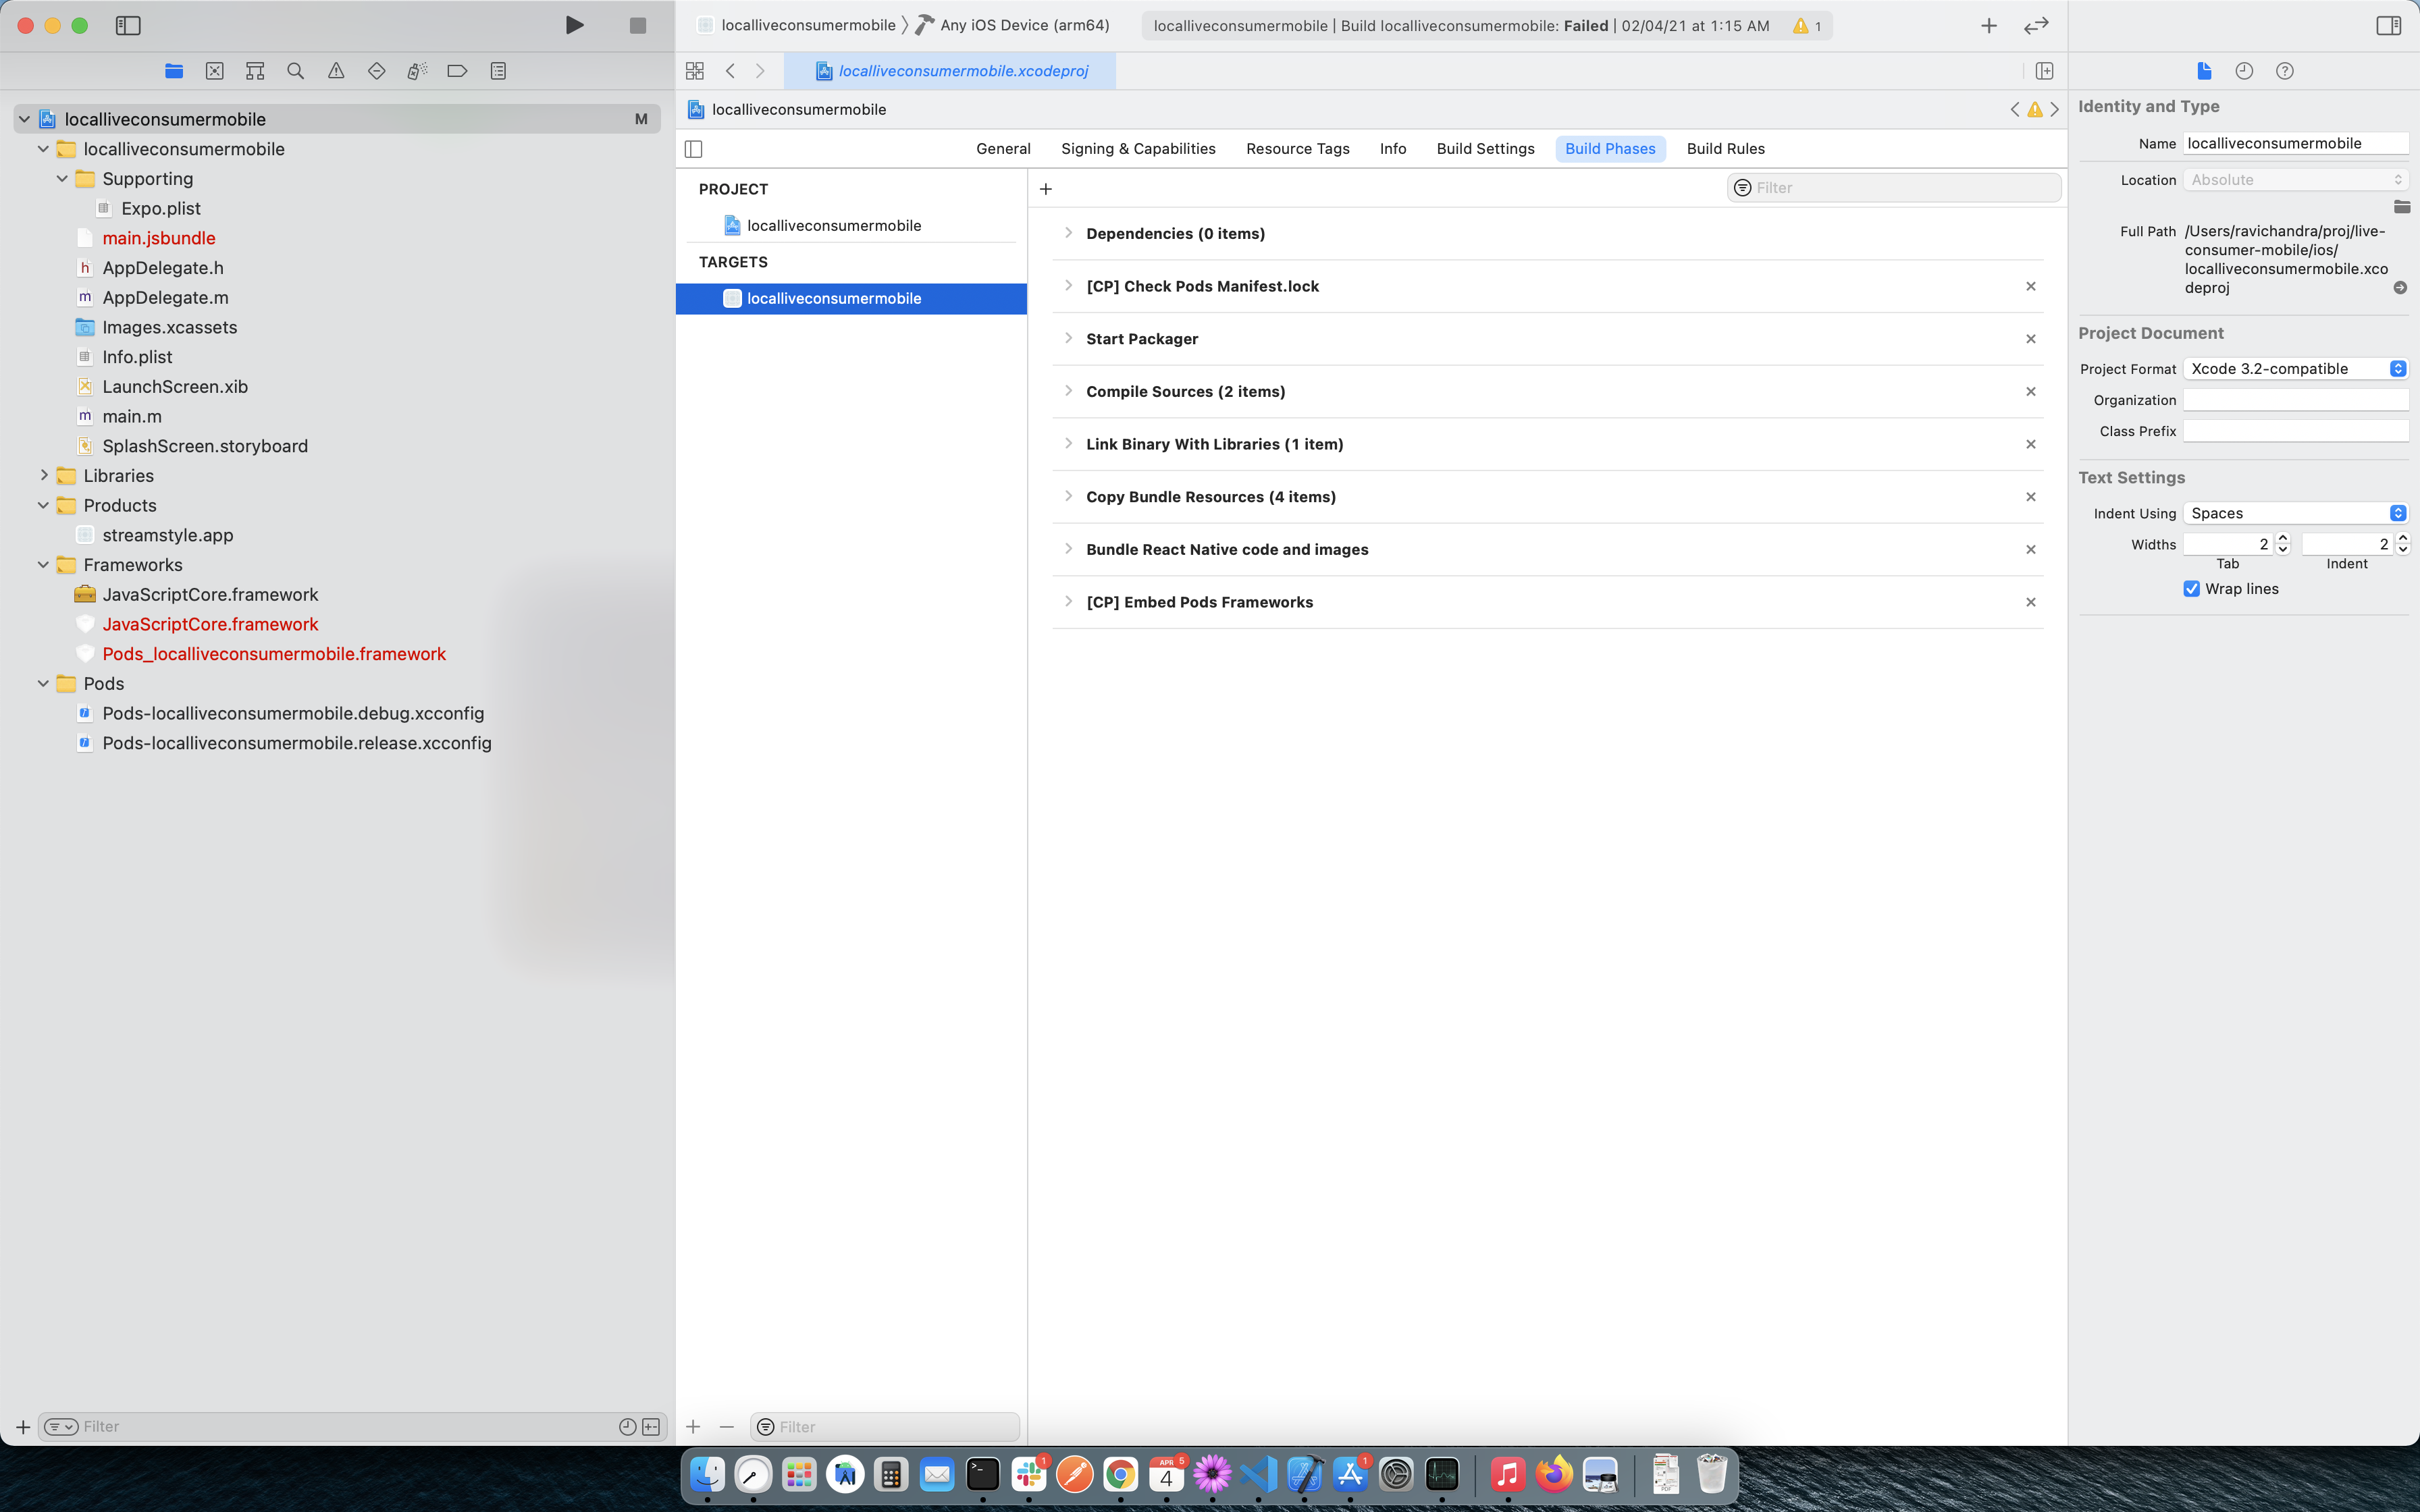
Task: Open the Find navigator magnifying glass
Action: point(295,70)
